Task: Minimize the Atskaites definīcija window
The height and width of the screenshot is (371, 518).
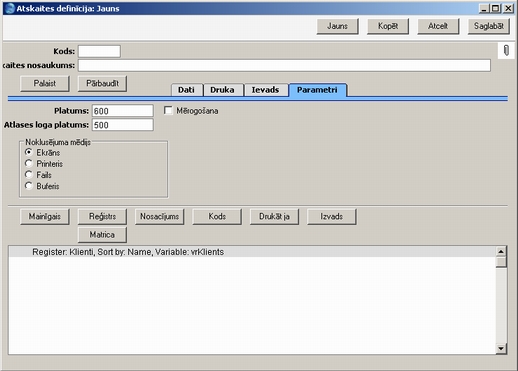Action: [484, 8]
